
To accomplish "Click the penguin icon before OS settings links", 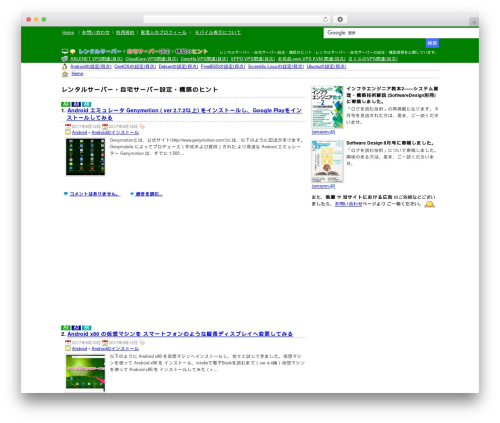I will (65, 66).
